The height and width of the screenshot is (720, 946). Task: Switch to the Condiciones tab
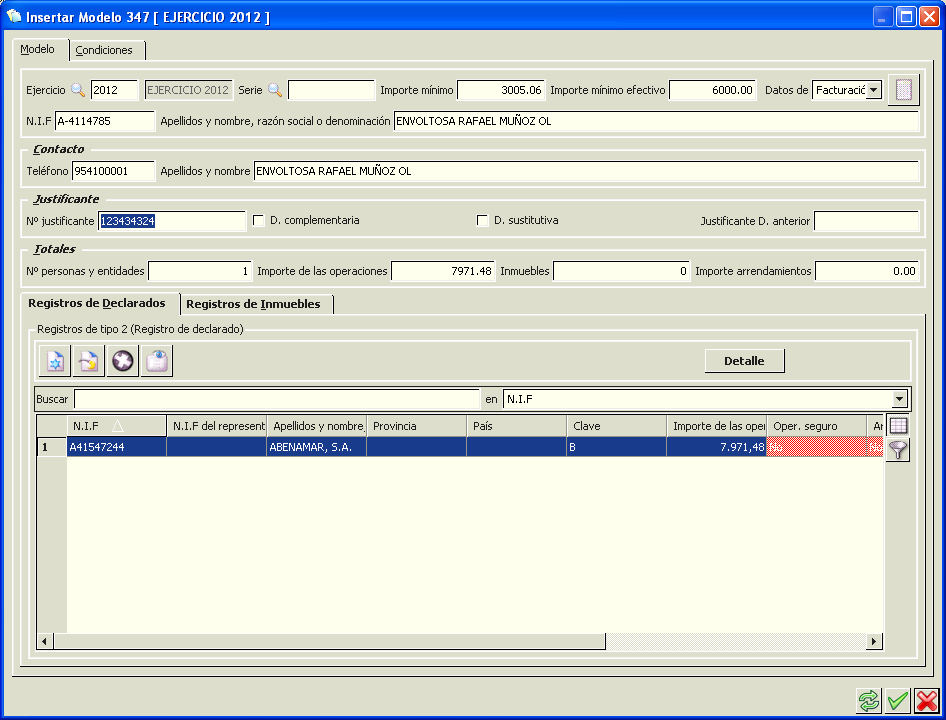(x=104, y=50)
